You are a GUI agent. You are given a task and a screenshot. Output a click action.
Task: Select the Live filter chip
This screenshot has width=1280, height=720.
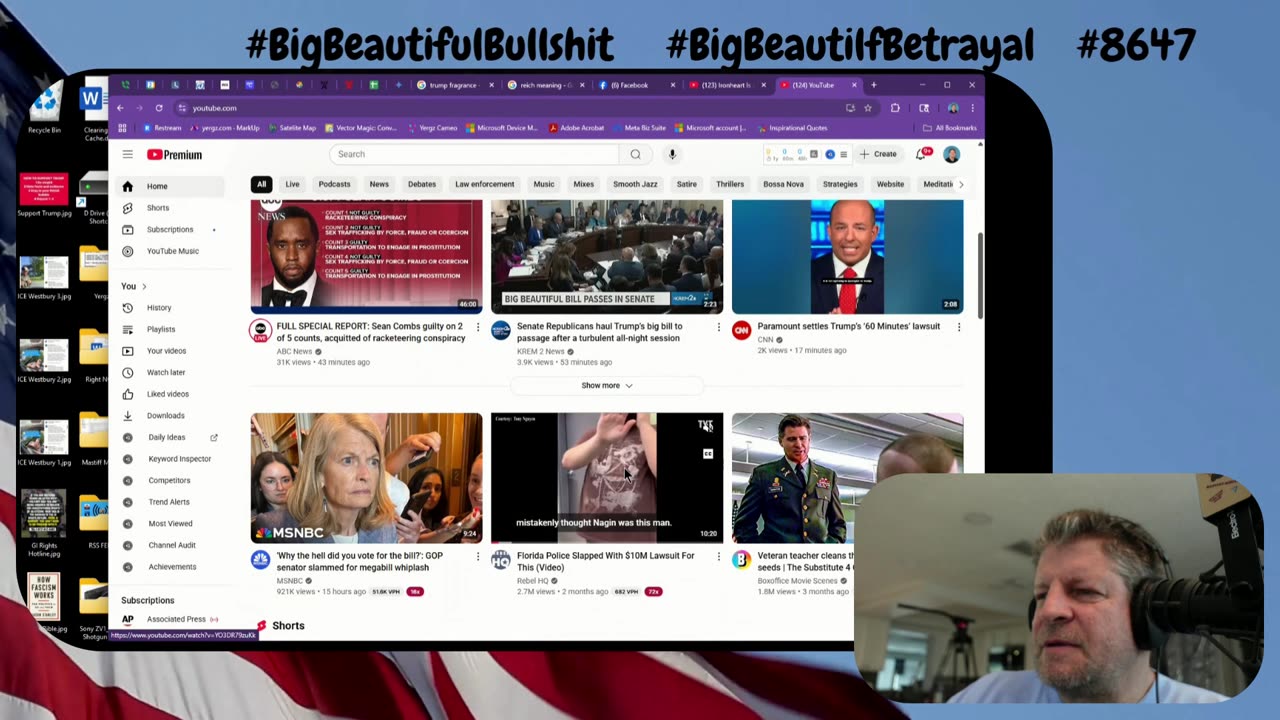point(292,184)
